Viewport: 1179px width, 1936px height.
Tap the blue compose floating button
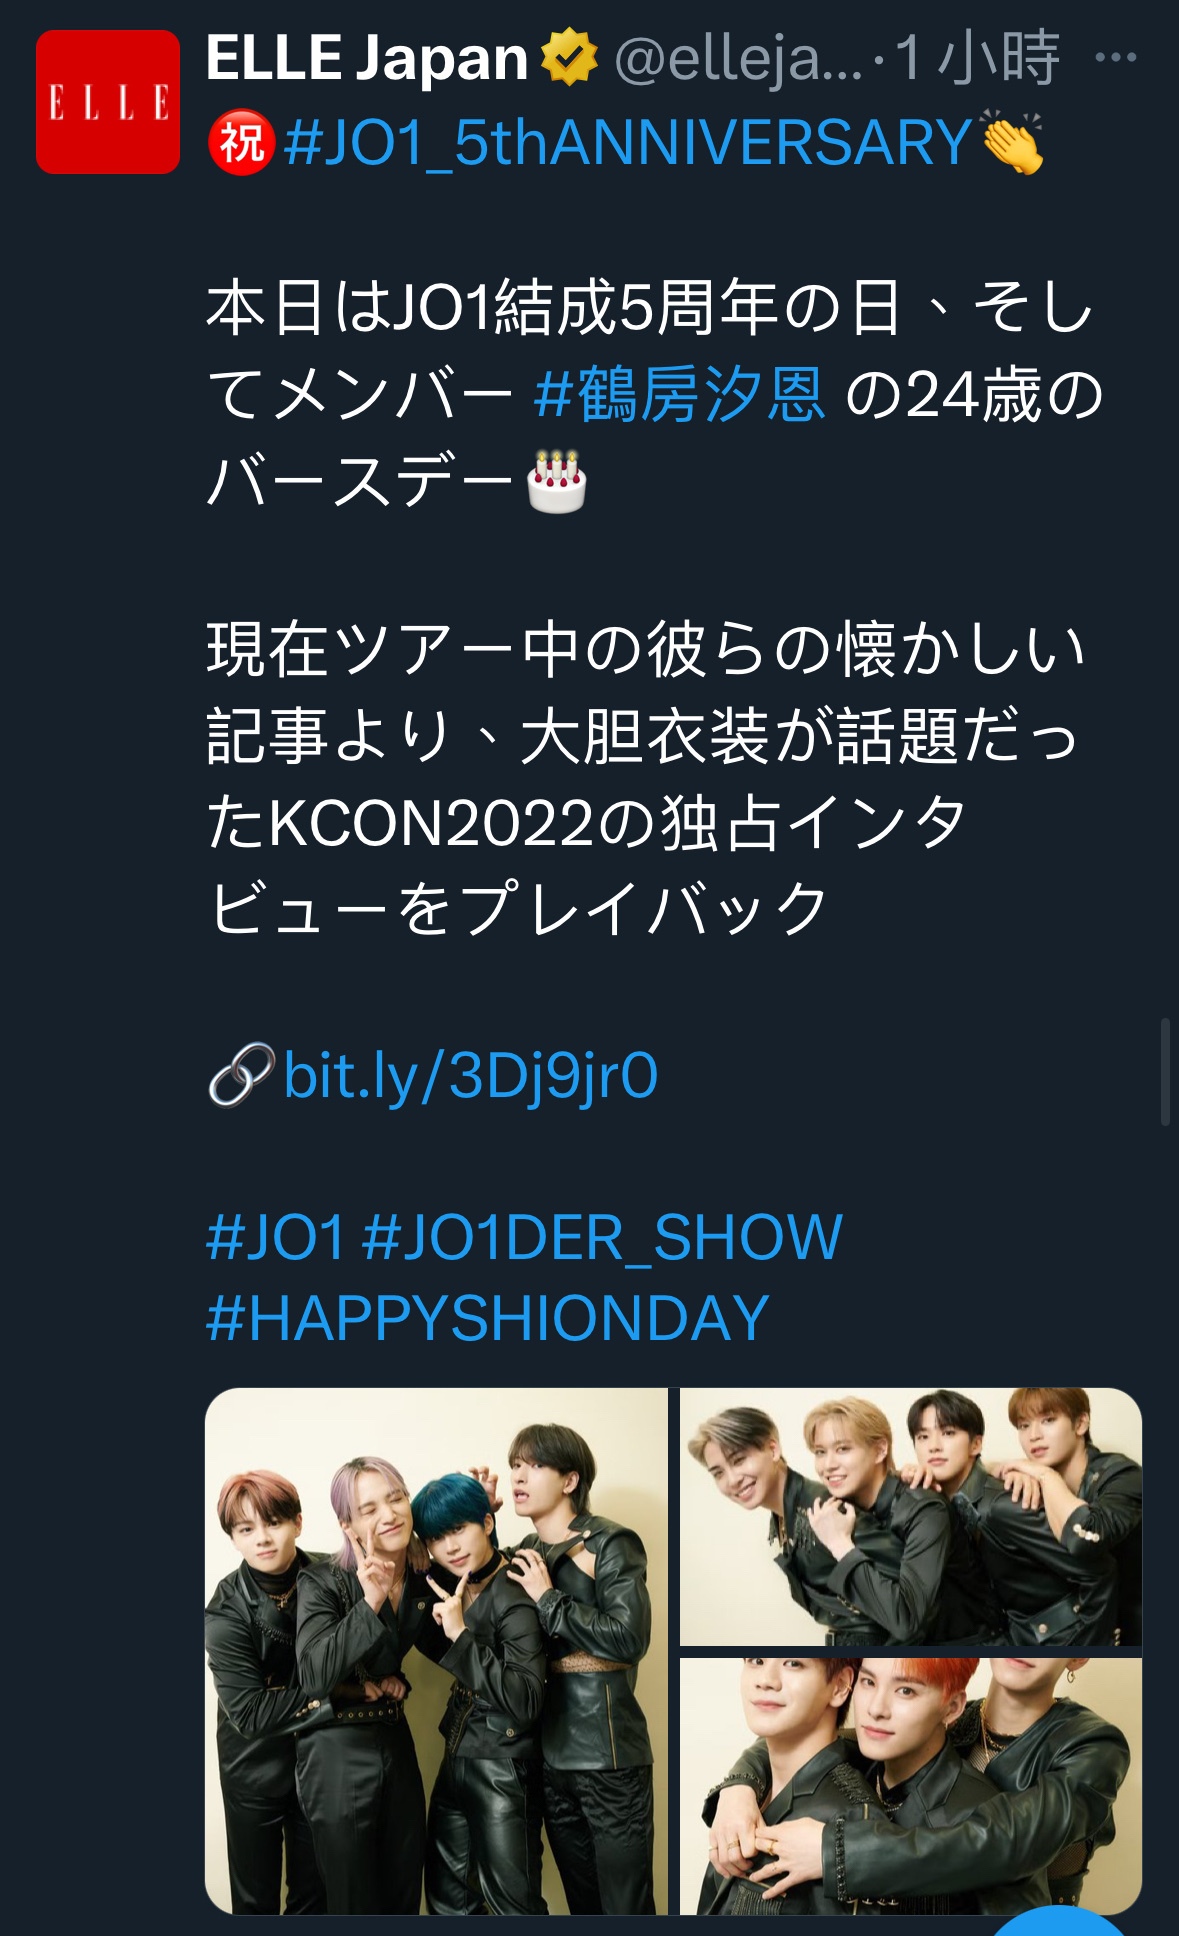click(1060, 1921)
